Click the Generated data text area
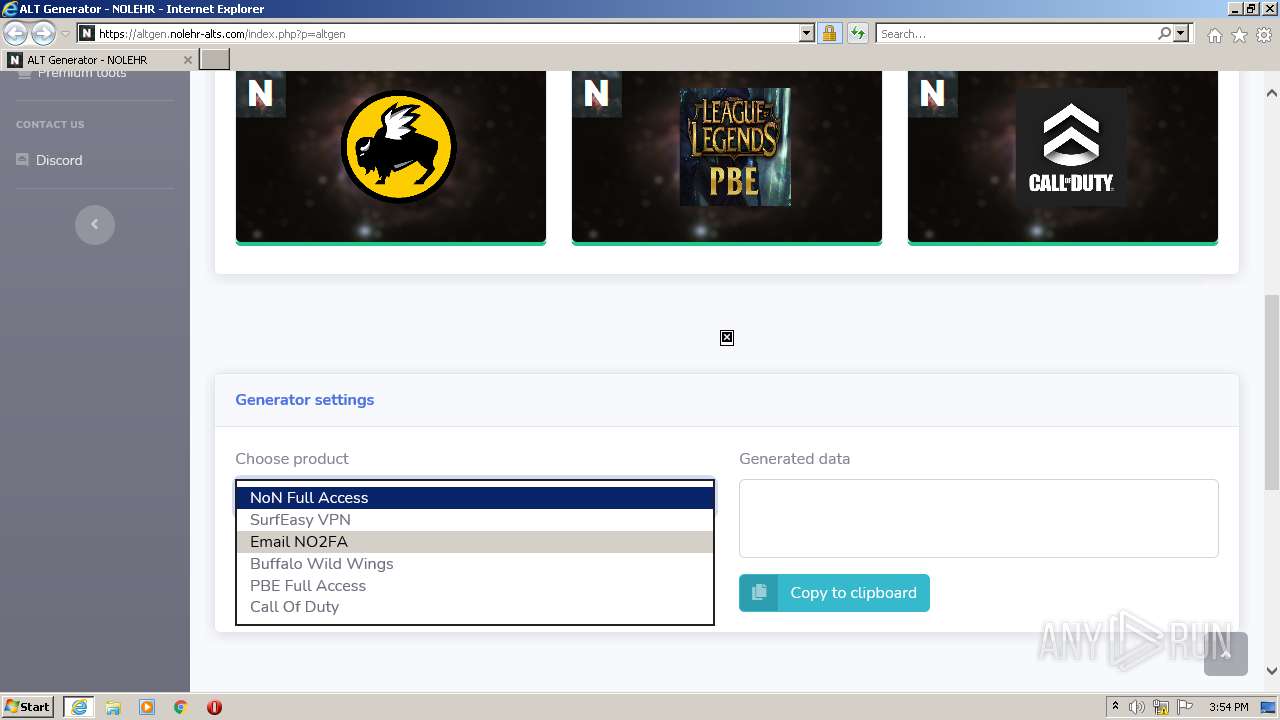 [979, 518]
